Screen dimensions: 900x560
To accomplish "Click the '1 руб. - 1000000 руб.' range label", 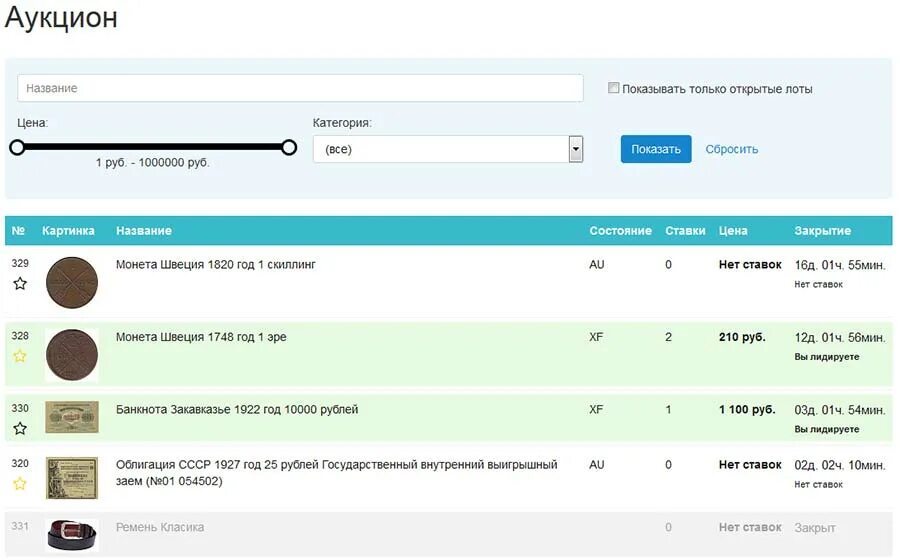I will (153, 163).
